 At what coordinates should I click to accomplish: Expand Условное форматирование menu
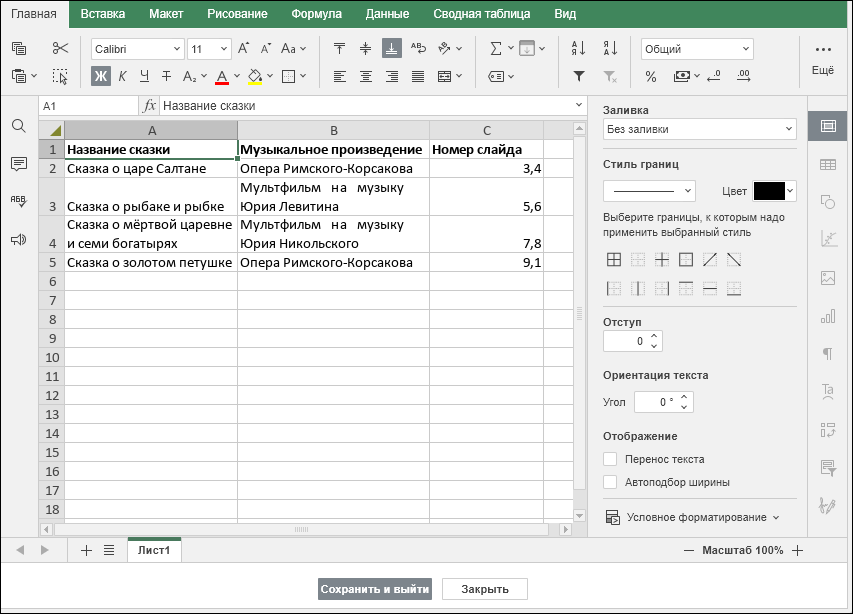(693, 517)
